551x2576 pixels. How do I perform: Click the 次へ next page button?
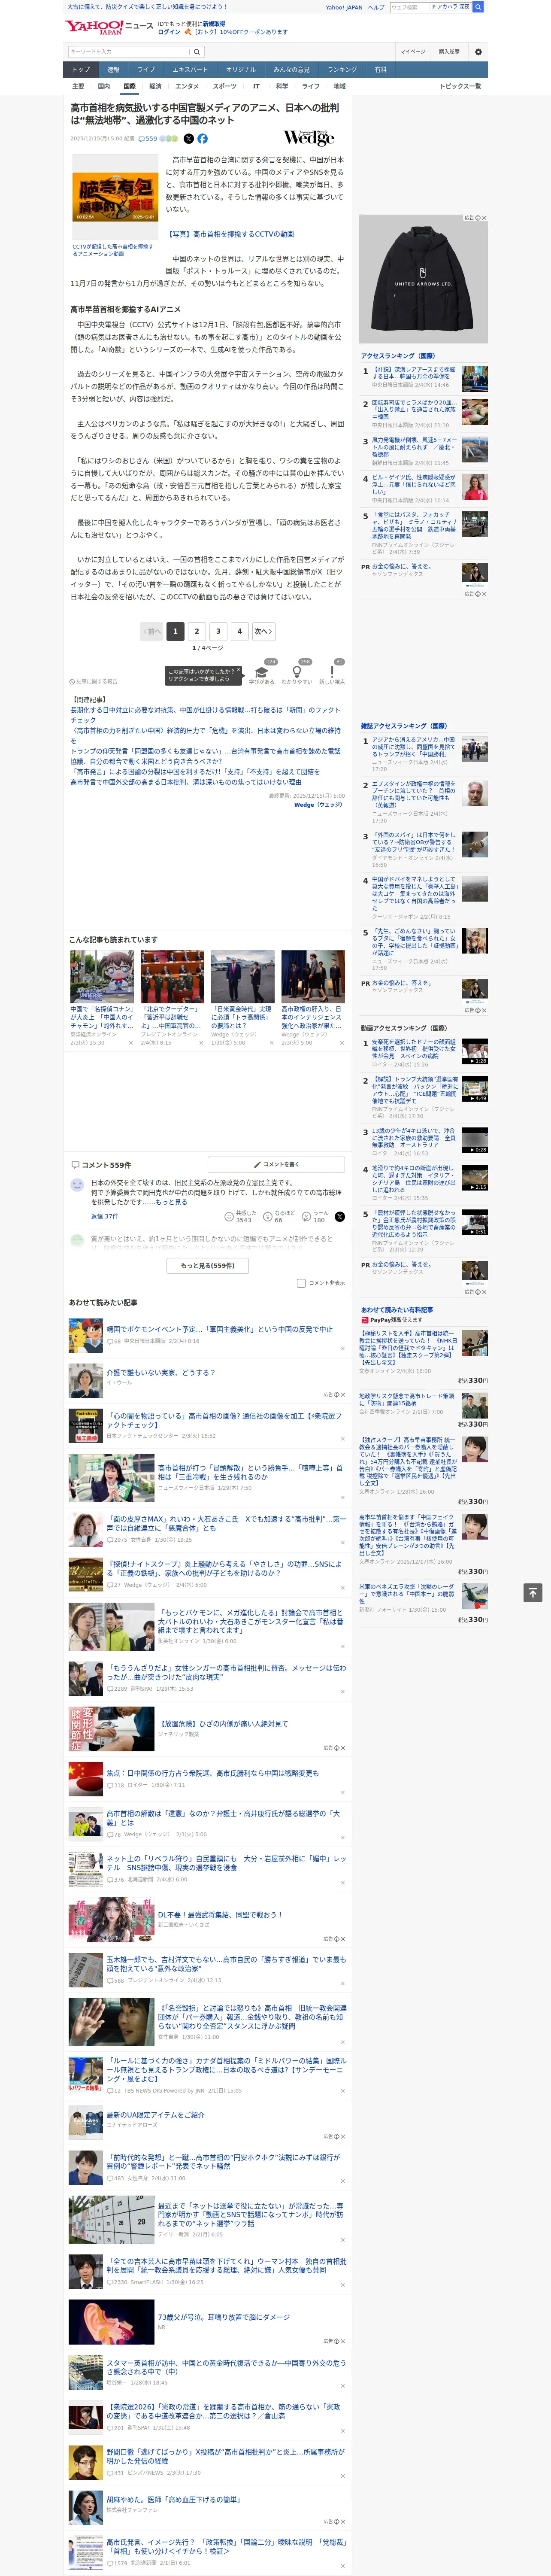pos(263,631)
